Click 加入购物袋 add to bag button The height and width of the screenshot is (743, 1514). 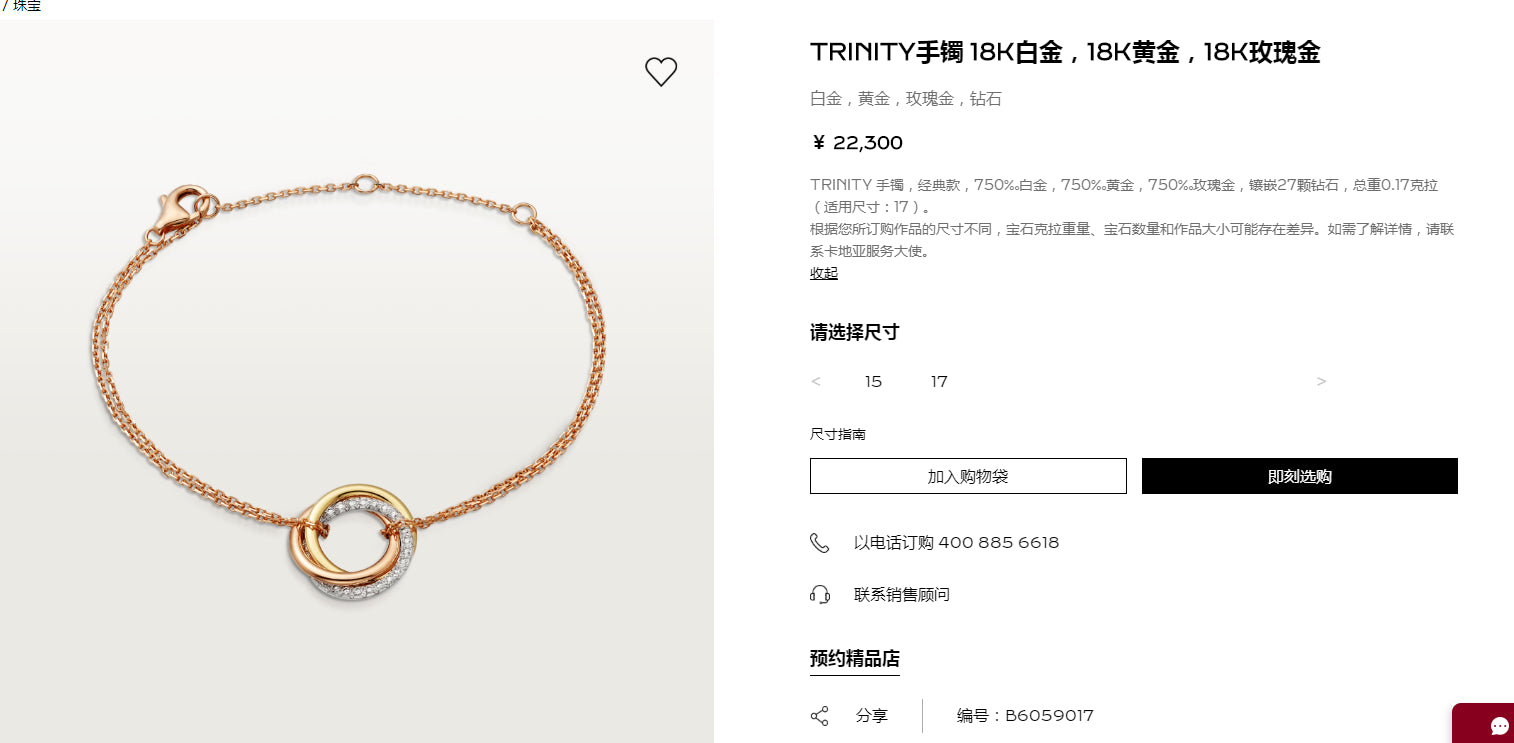pyautogui.click(x=968, y=476)
